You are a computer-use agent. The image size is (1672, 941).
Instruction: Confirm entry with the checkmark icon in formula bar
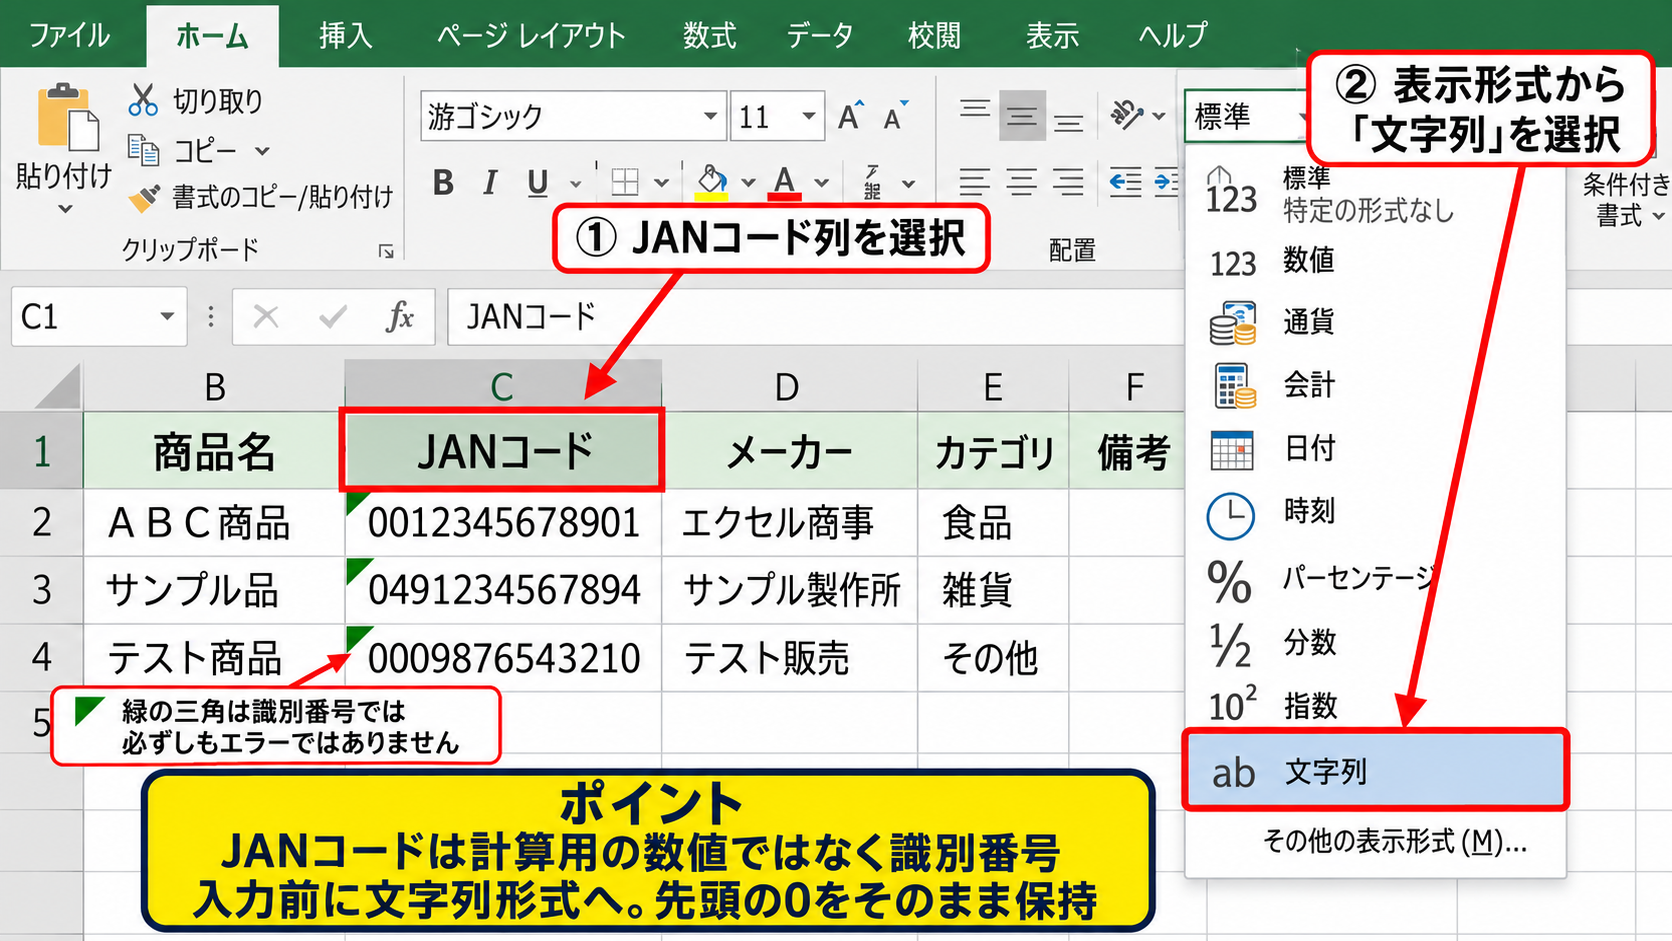tap(332, 317)
